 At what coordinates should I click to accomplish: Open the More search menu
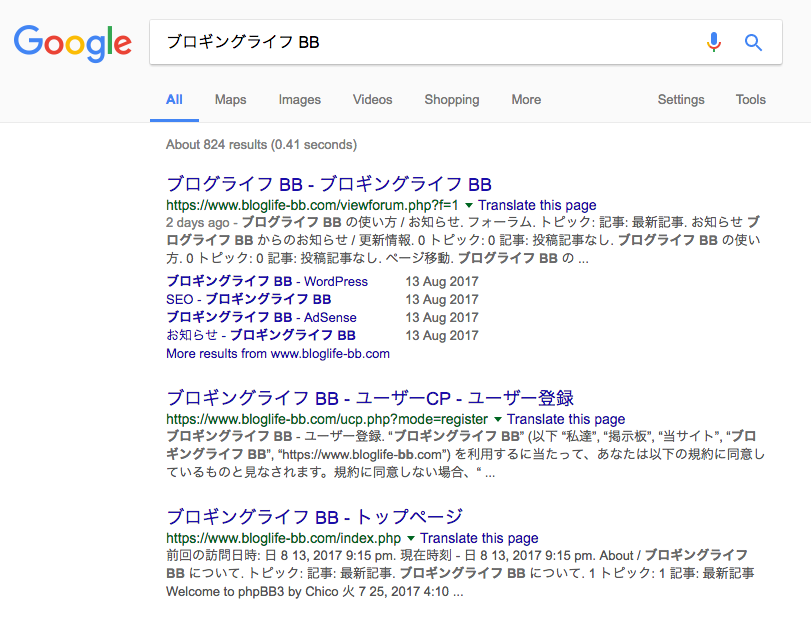[x=526, y=99]
